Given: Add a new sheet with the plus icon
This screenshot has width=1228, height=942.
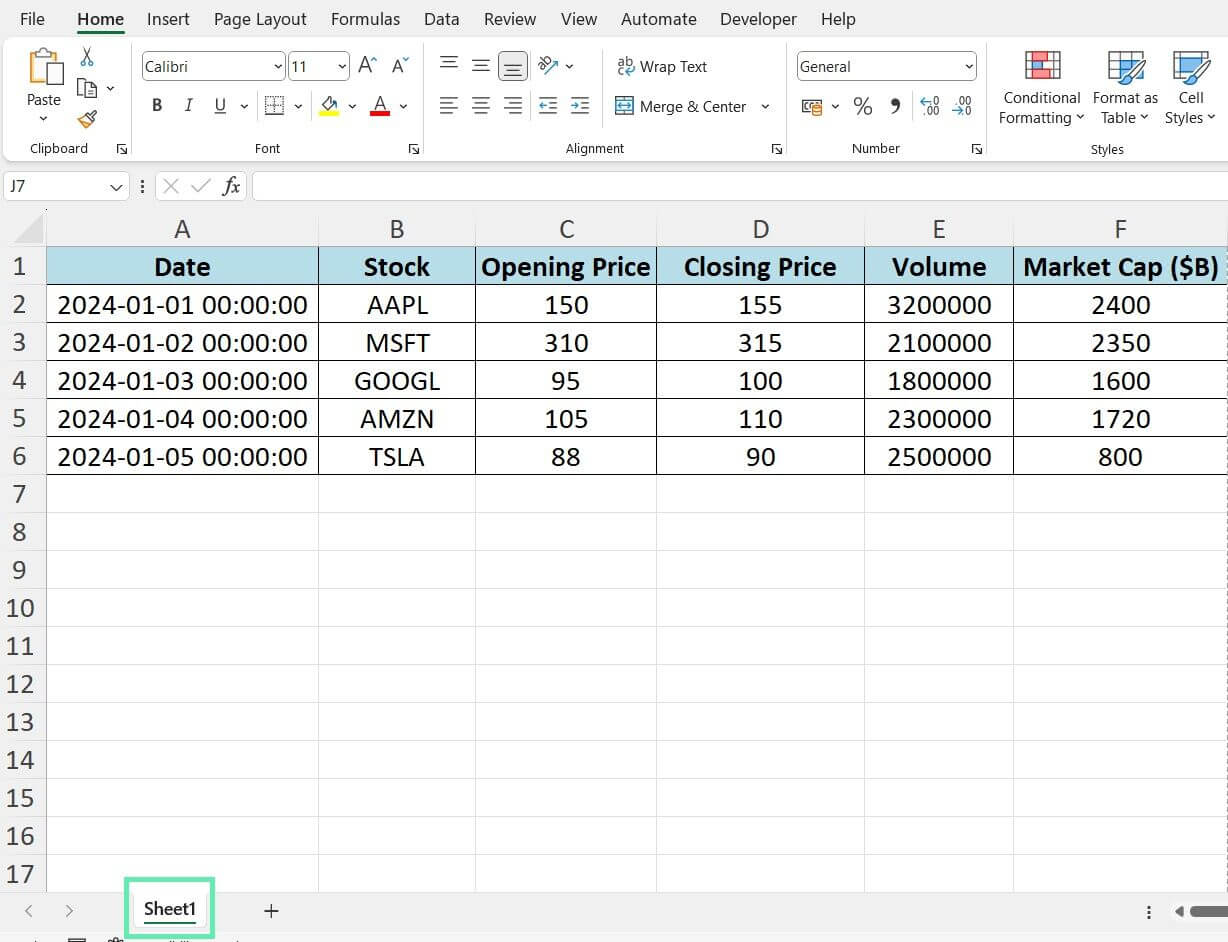Looking at the screenshot, I should coord(271,910).
